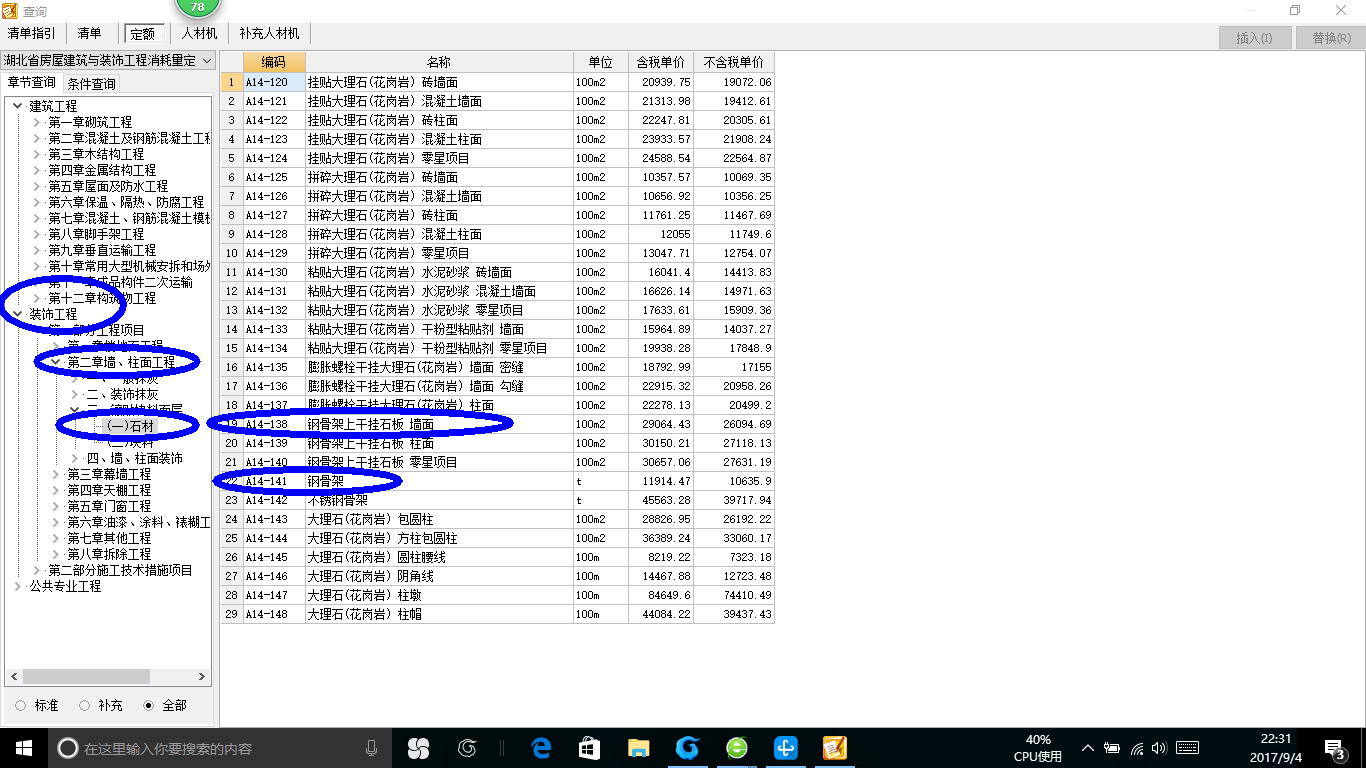Click the 含税单价 column header
This screenshot has width=1366, height=768.
point(661,62)
